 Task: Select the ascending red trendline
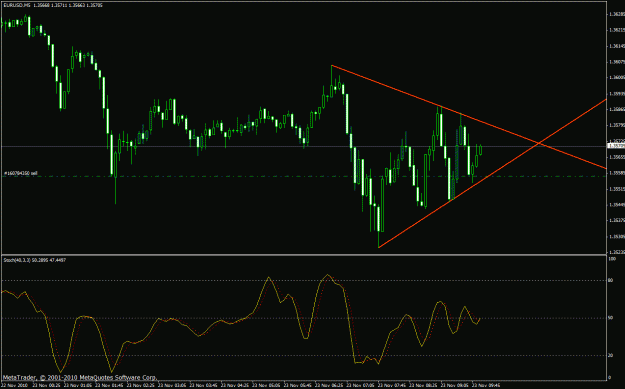click(x=492, y=173)
